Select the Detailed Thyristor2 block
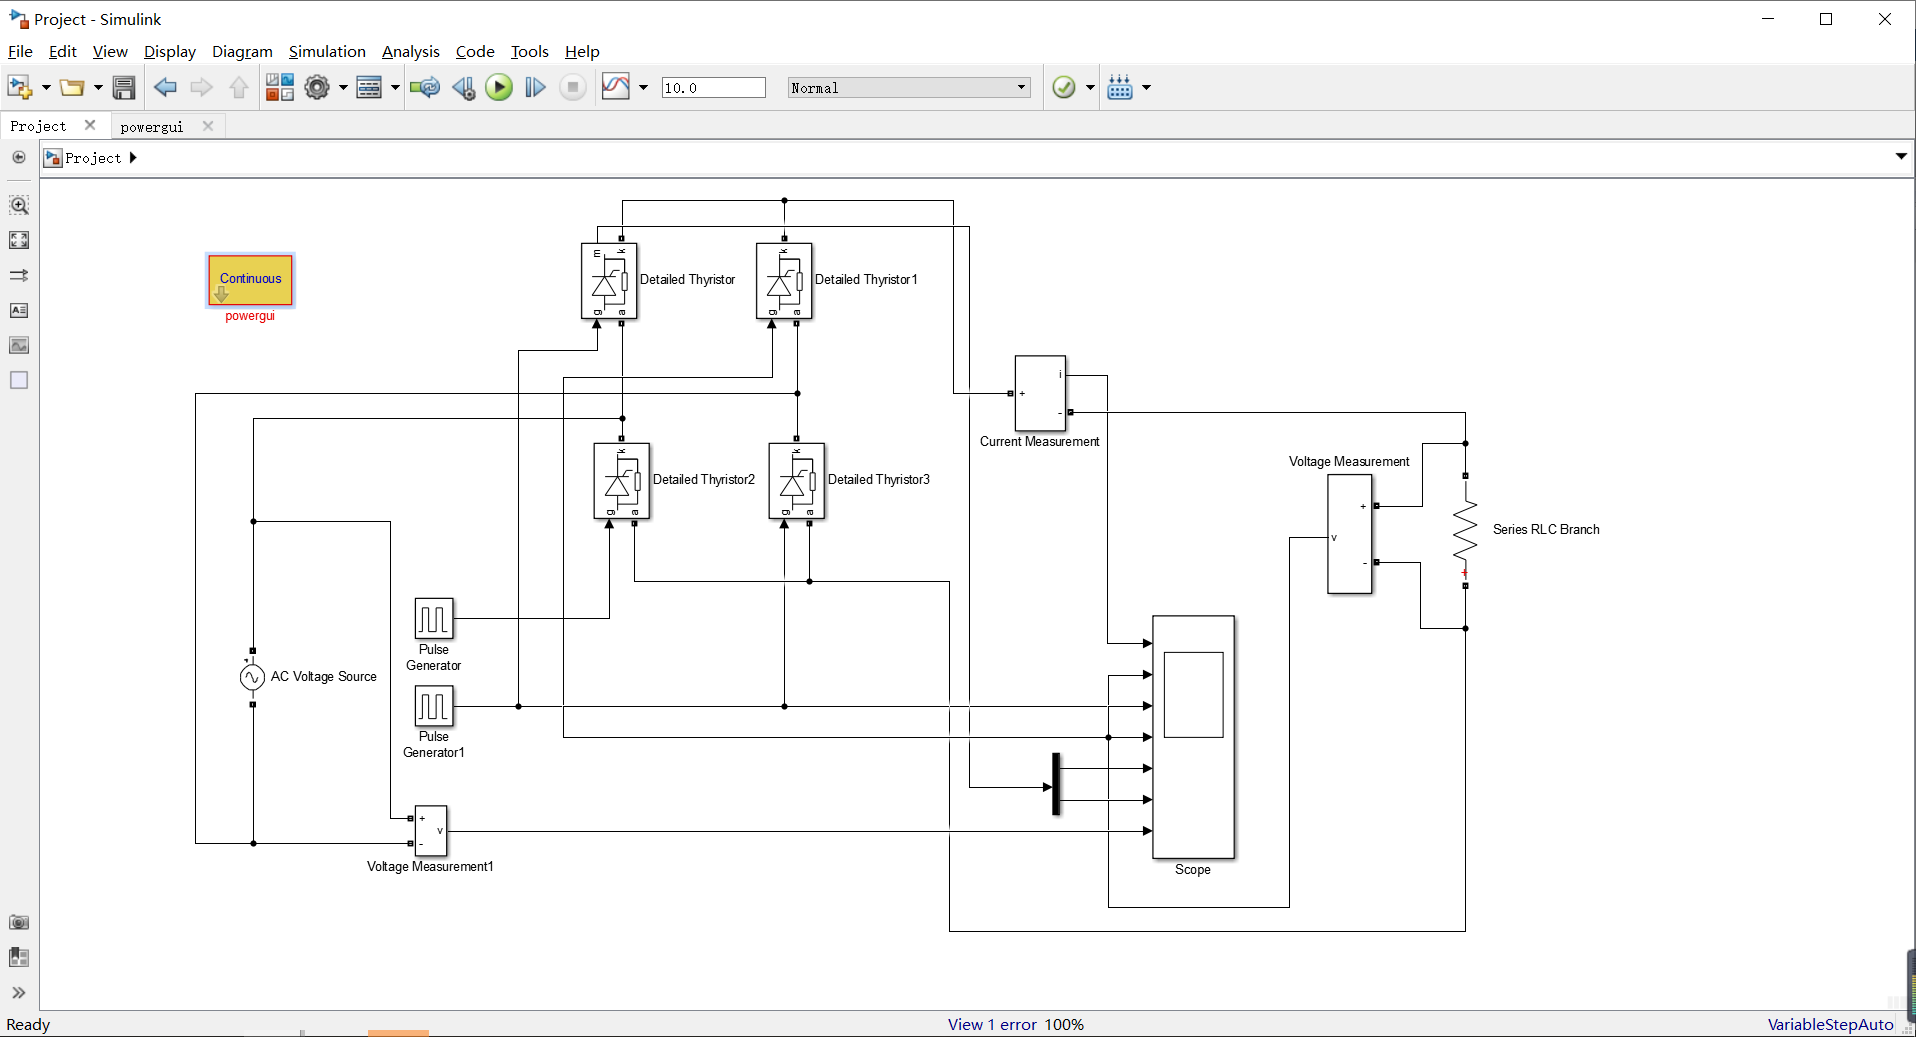Image resolution: width=1916 pixels, height=1037 pixels. (621, 481)
